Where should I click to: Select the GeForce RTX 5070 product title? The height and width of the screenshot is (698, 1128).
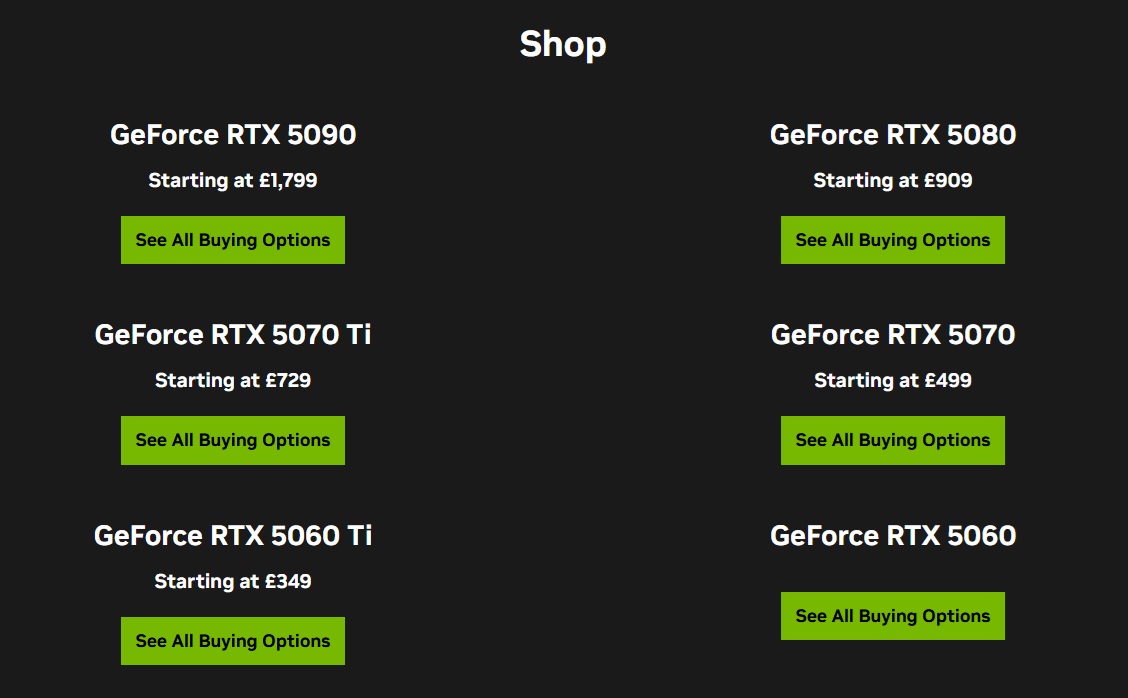coord(892,335)
